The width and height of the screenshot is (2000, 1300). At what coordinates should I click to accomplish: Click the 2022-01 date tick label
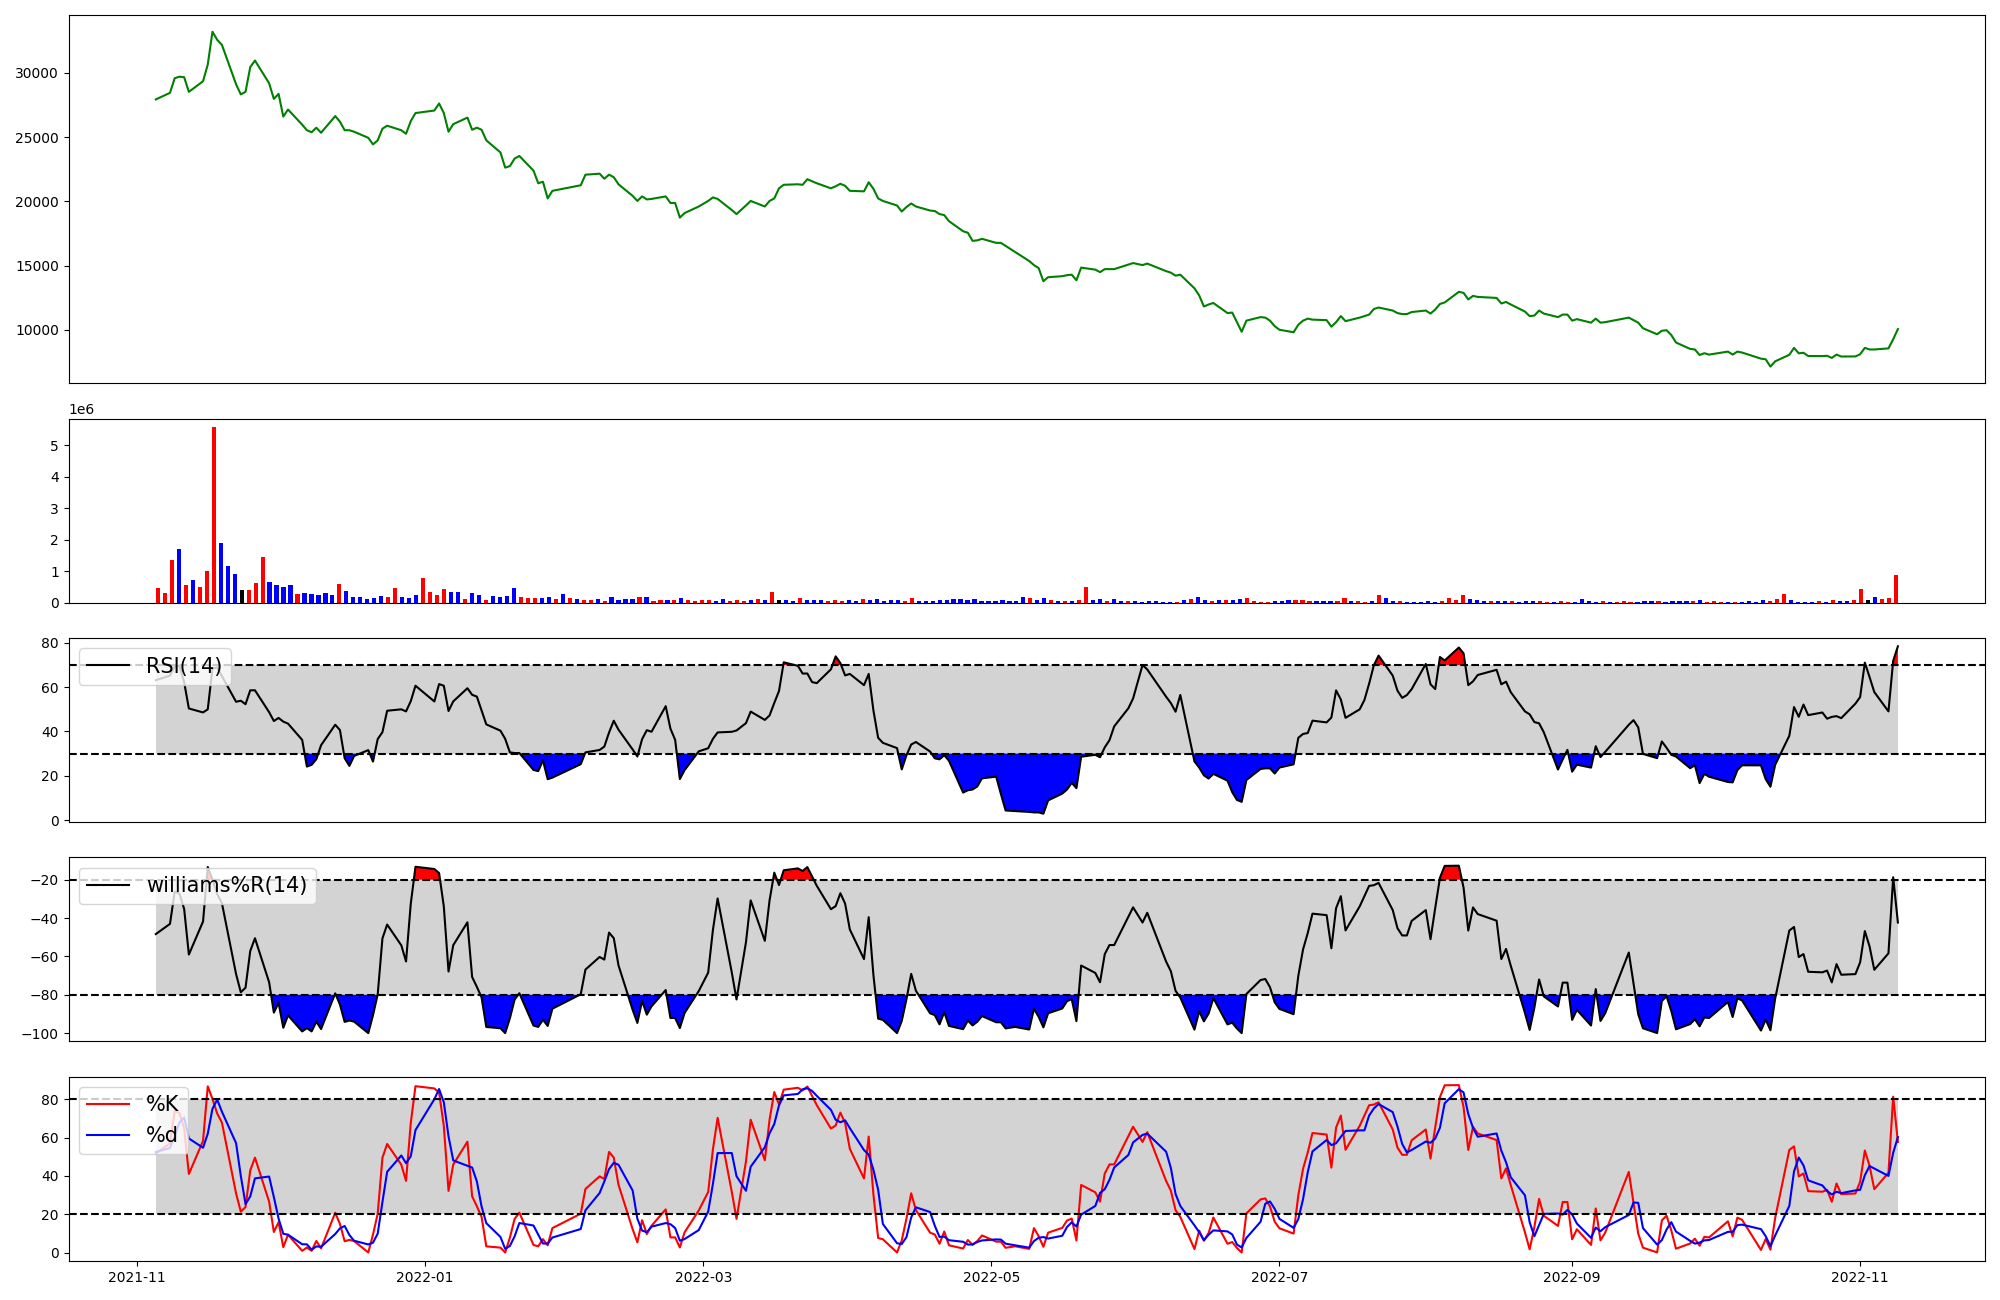(x=425, y=1277)
